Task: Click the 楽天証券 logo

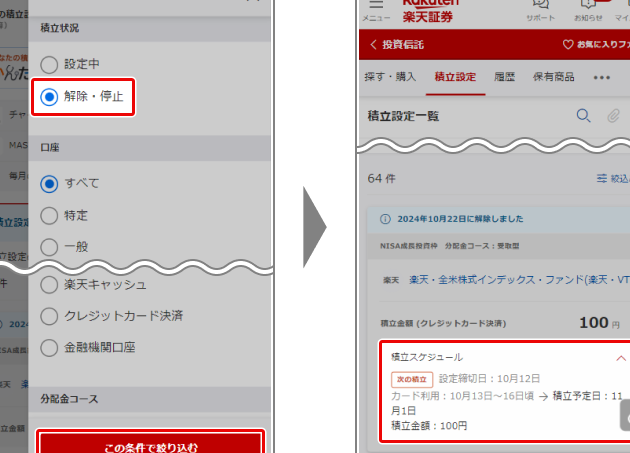Action: pos(429,10)
